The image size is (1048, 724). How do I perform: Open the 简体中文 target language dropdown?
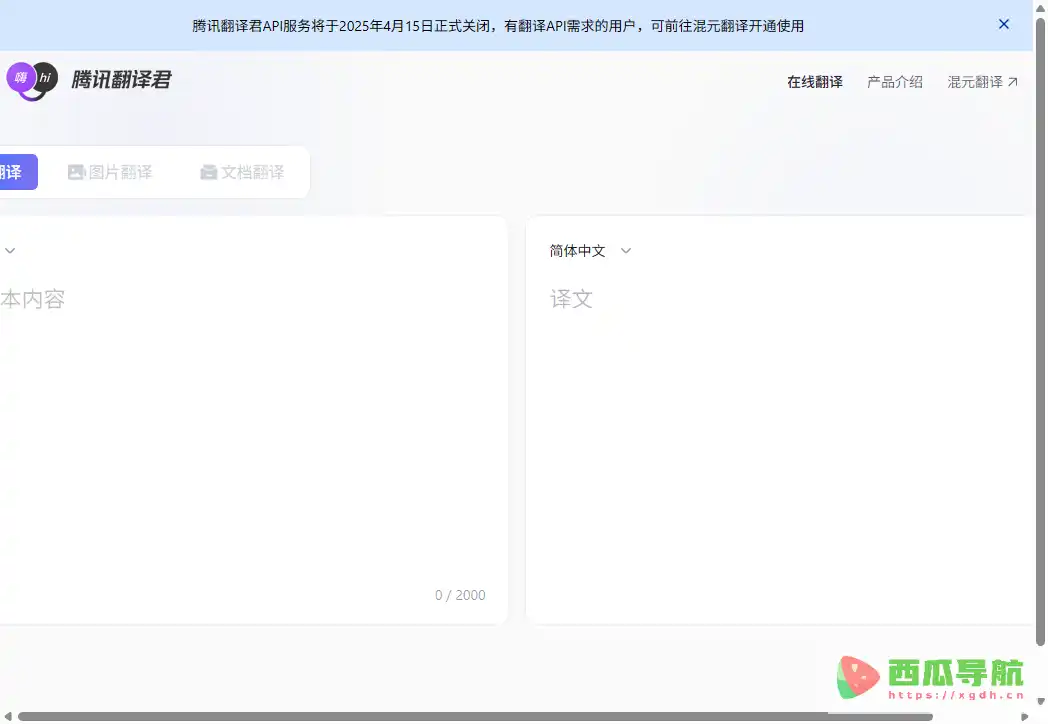click(590, 251)
